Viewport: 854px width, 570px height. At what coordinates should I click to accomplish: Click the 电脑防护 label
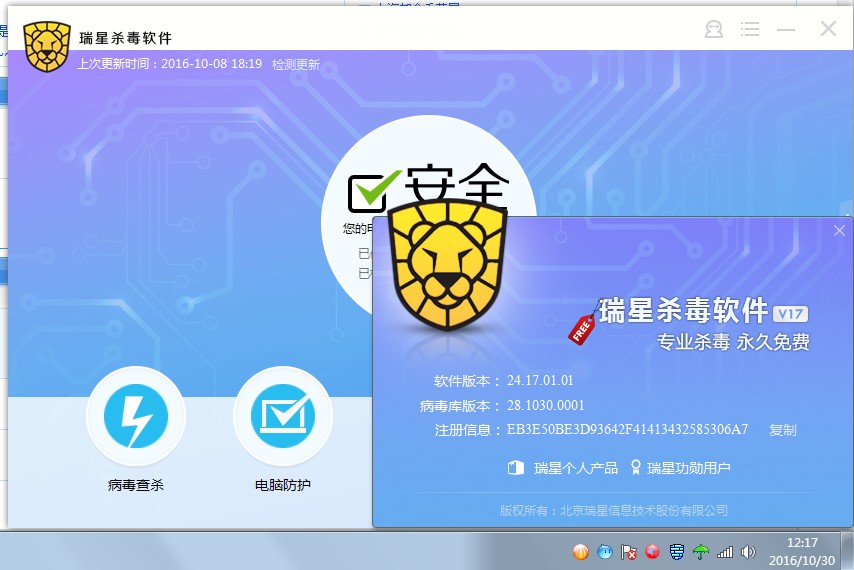tap(283, 485)
